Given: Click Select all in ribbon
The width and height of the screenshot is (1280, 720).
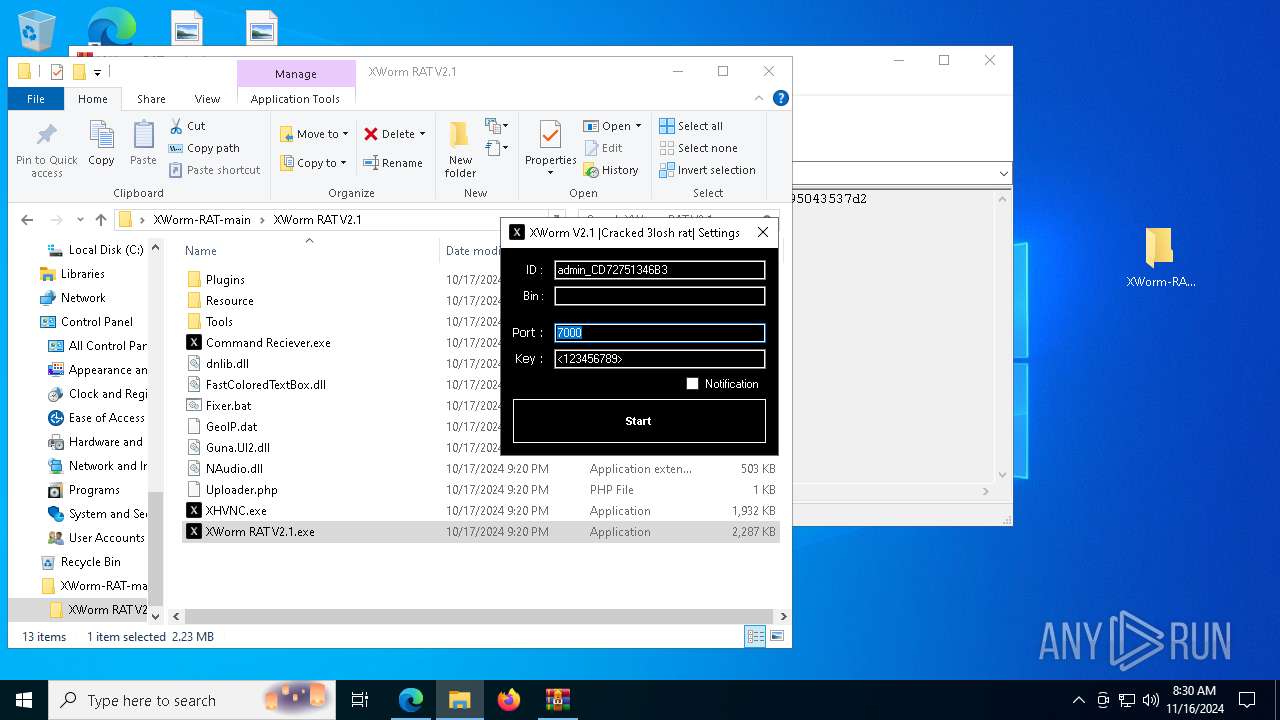Looking at the screenshot, I should [x=691, y=126].
